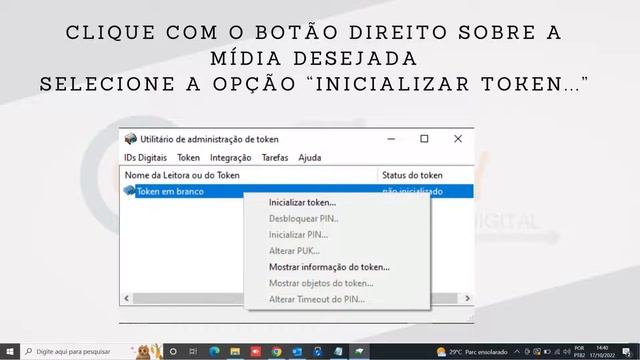Click the horizontal scrollbar right arrow
640x360 pixels.
(x=467, y=298)
